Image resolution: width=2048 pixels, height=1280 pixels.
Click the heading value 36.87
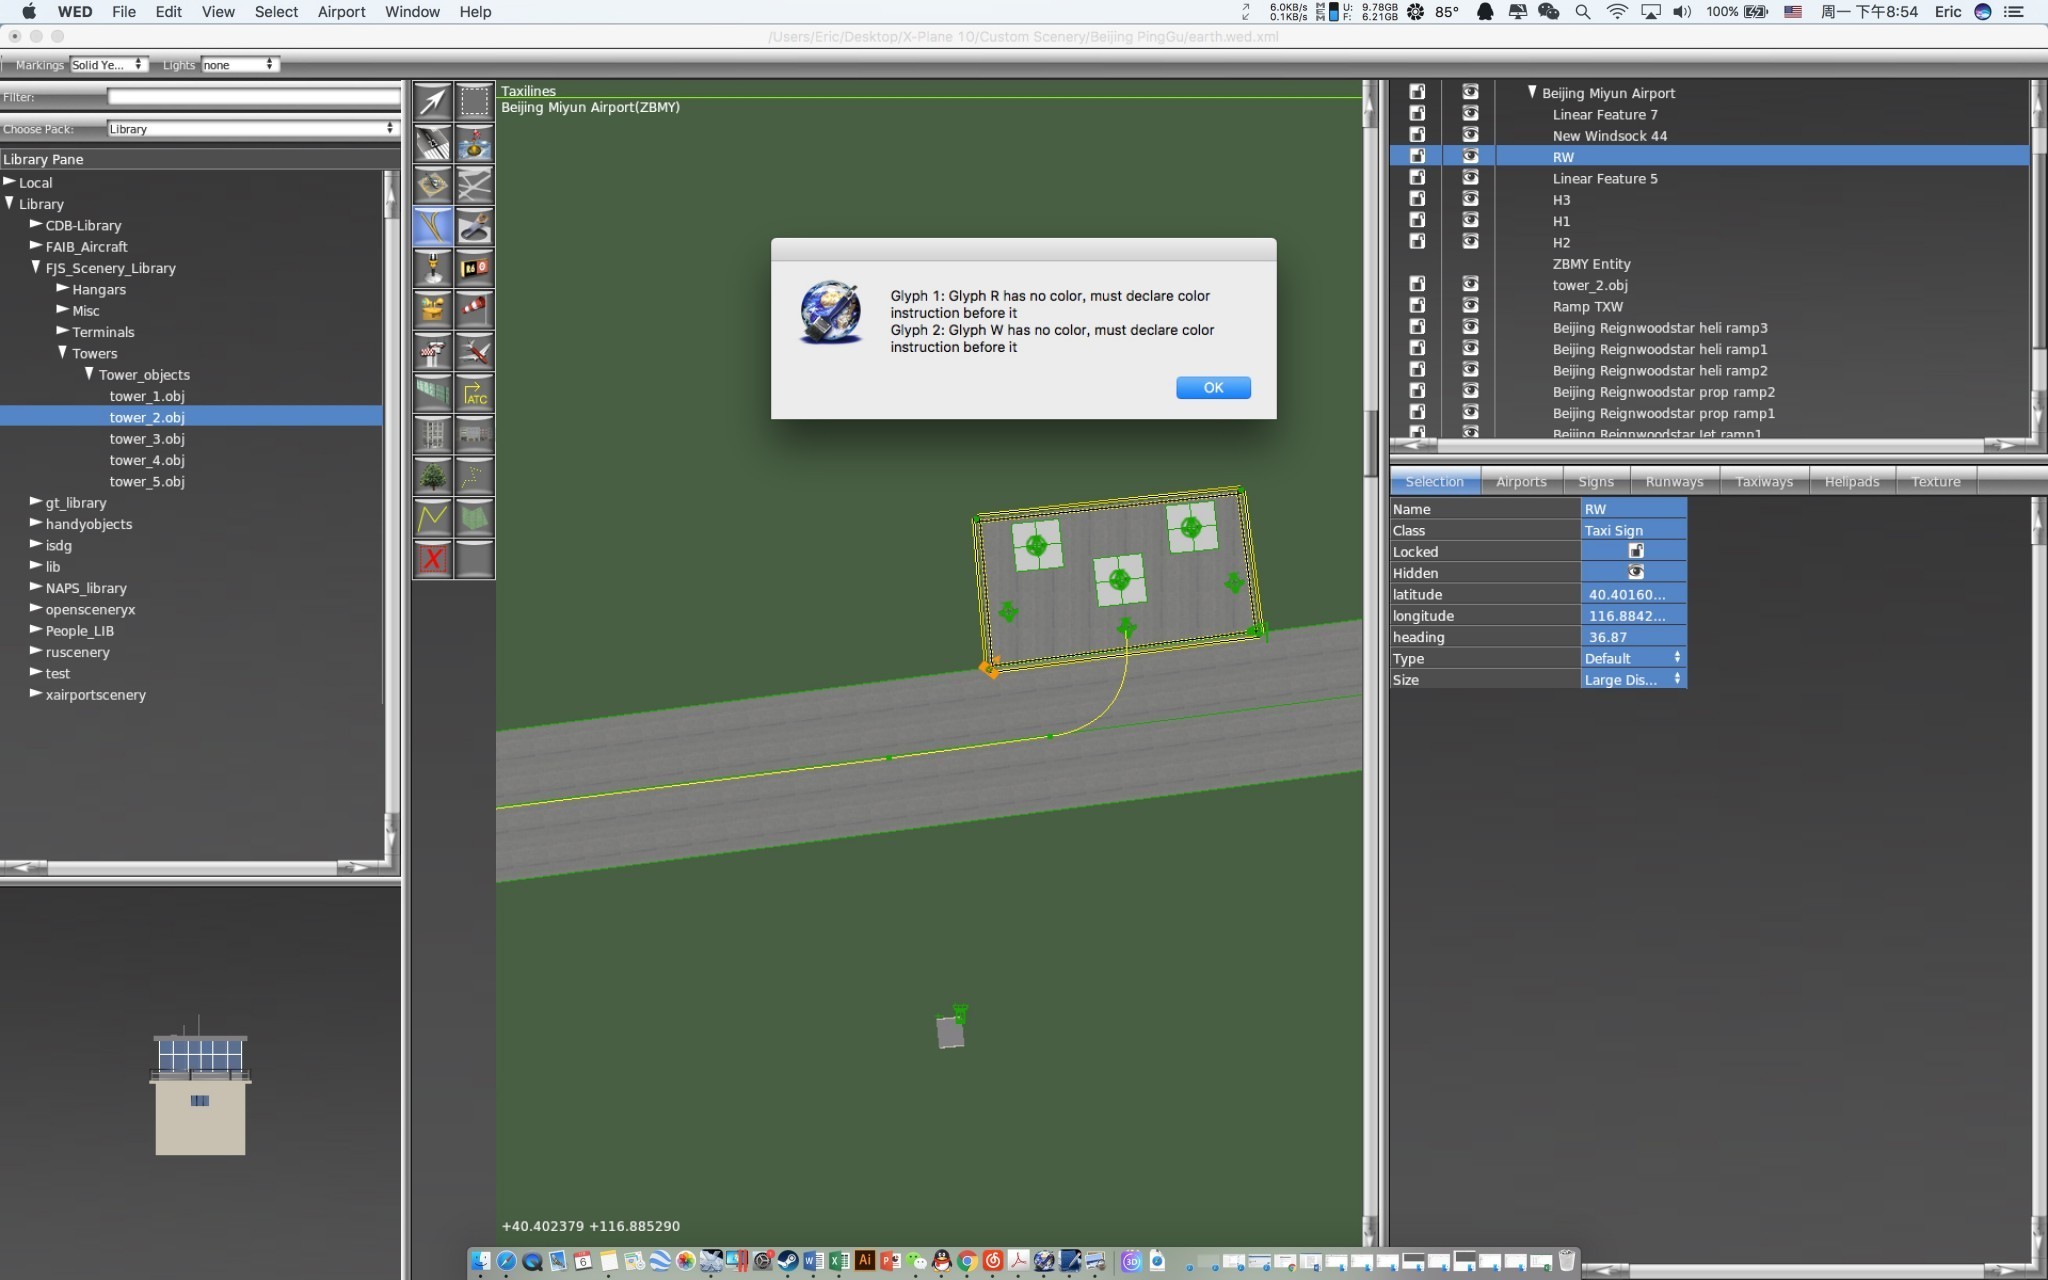(x=1634, y=637)
